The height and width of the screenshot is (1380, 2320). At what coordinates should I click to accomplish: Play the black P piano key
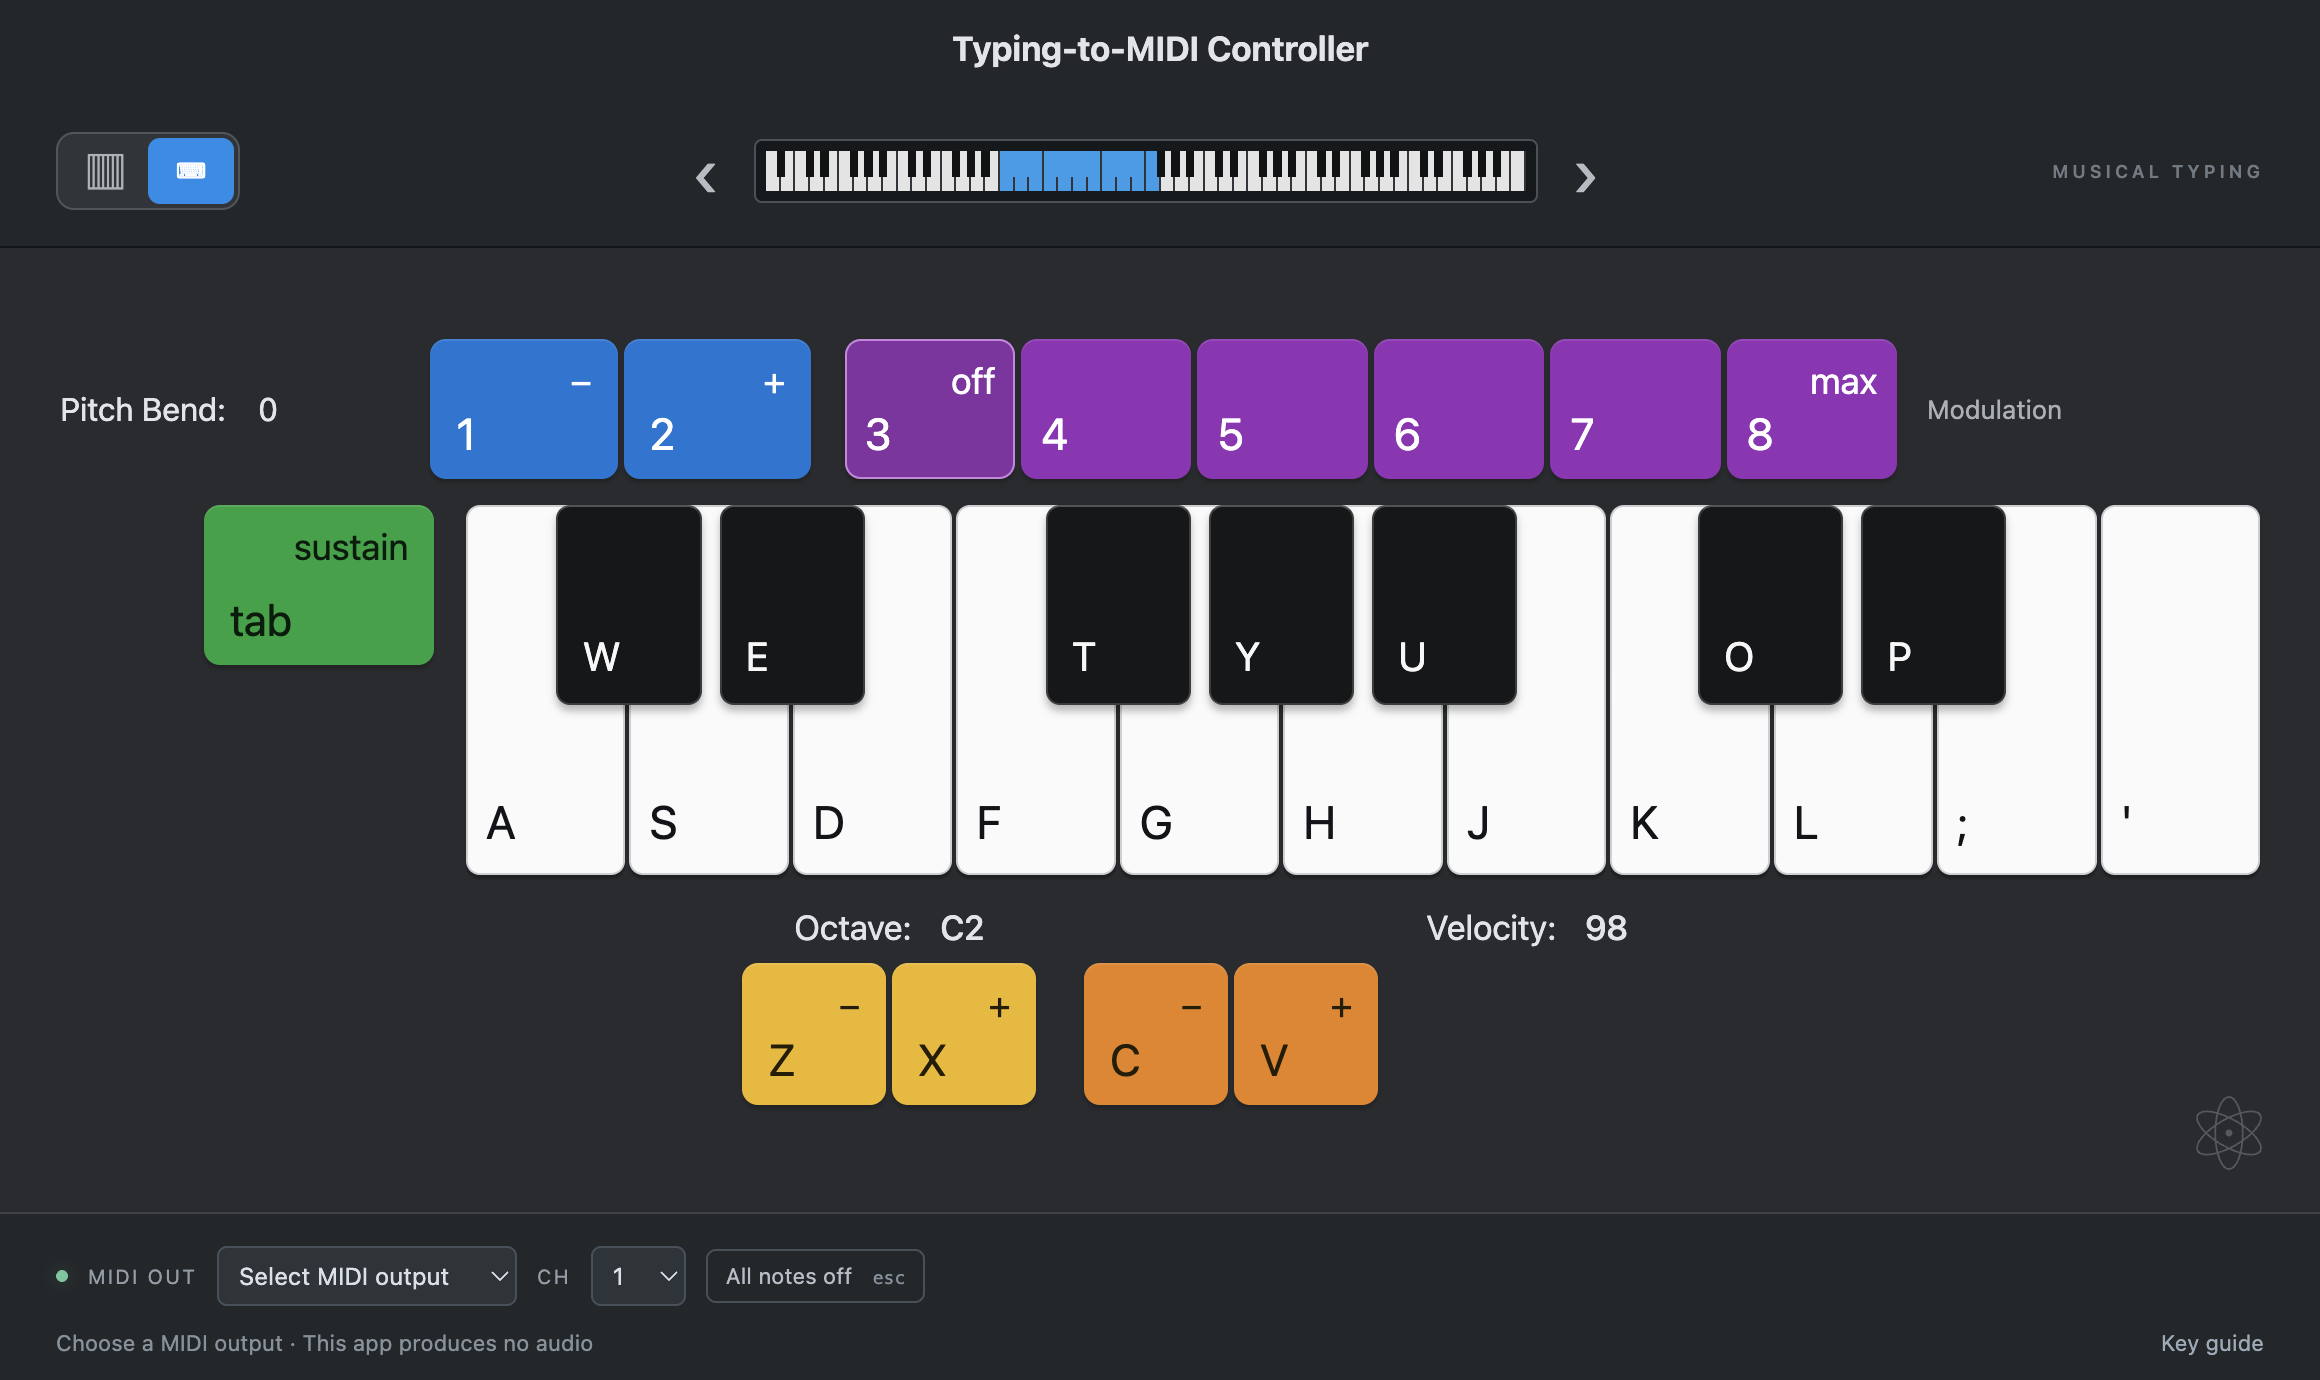click(1933, 605)
